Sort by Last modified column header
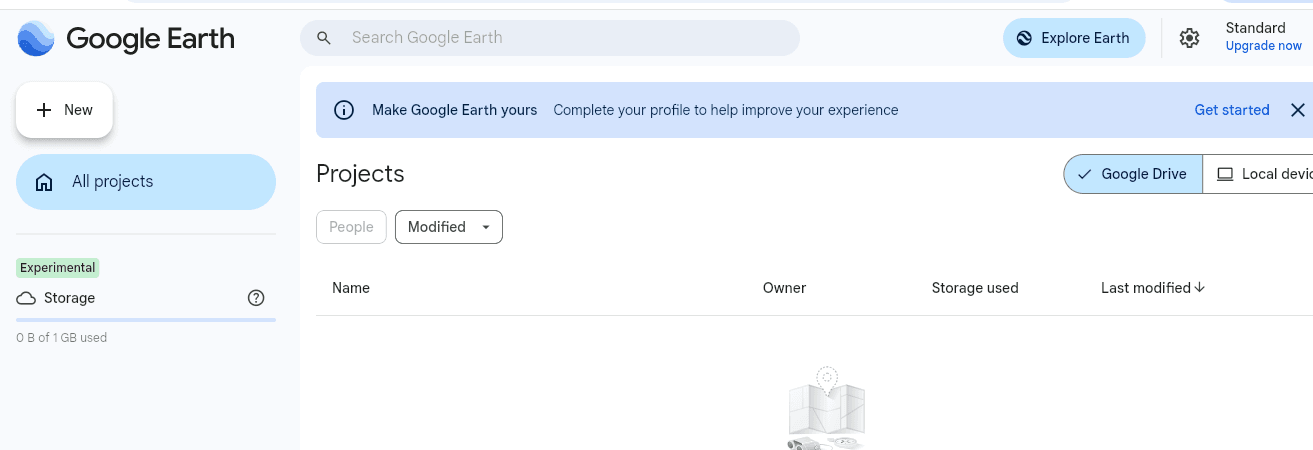1313x450 pixels. click(1146, 288)
